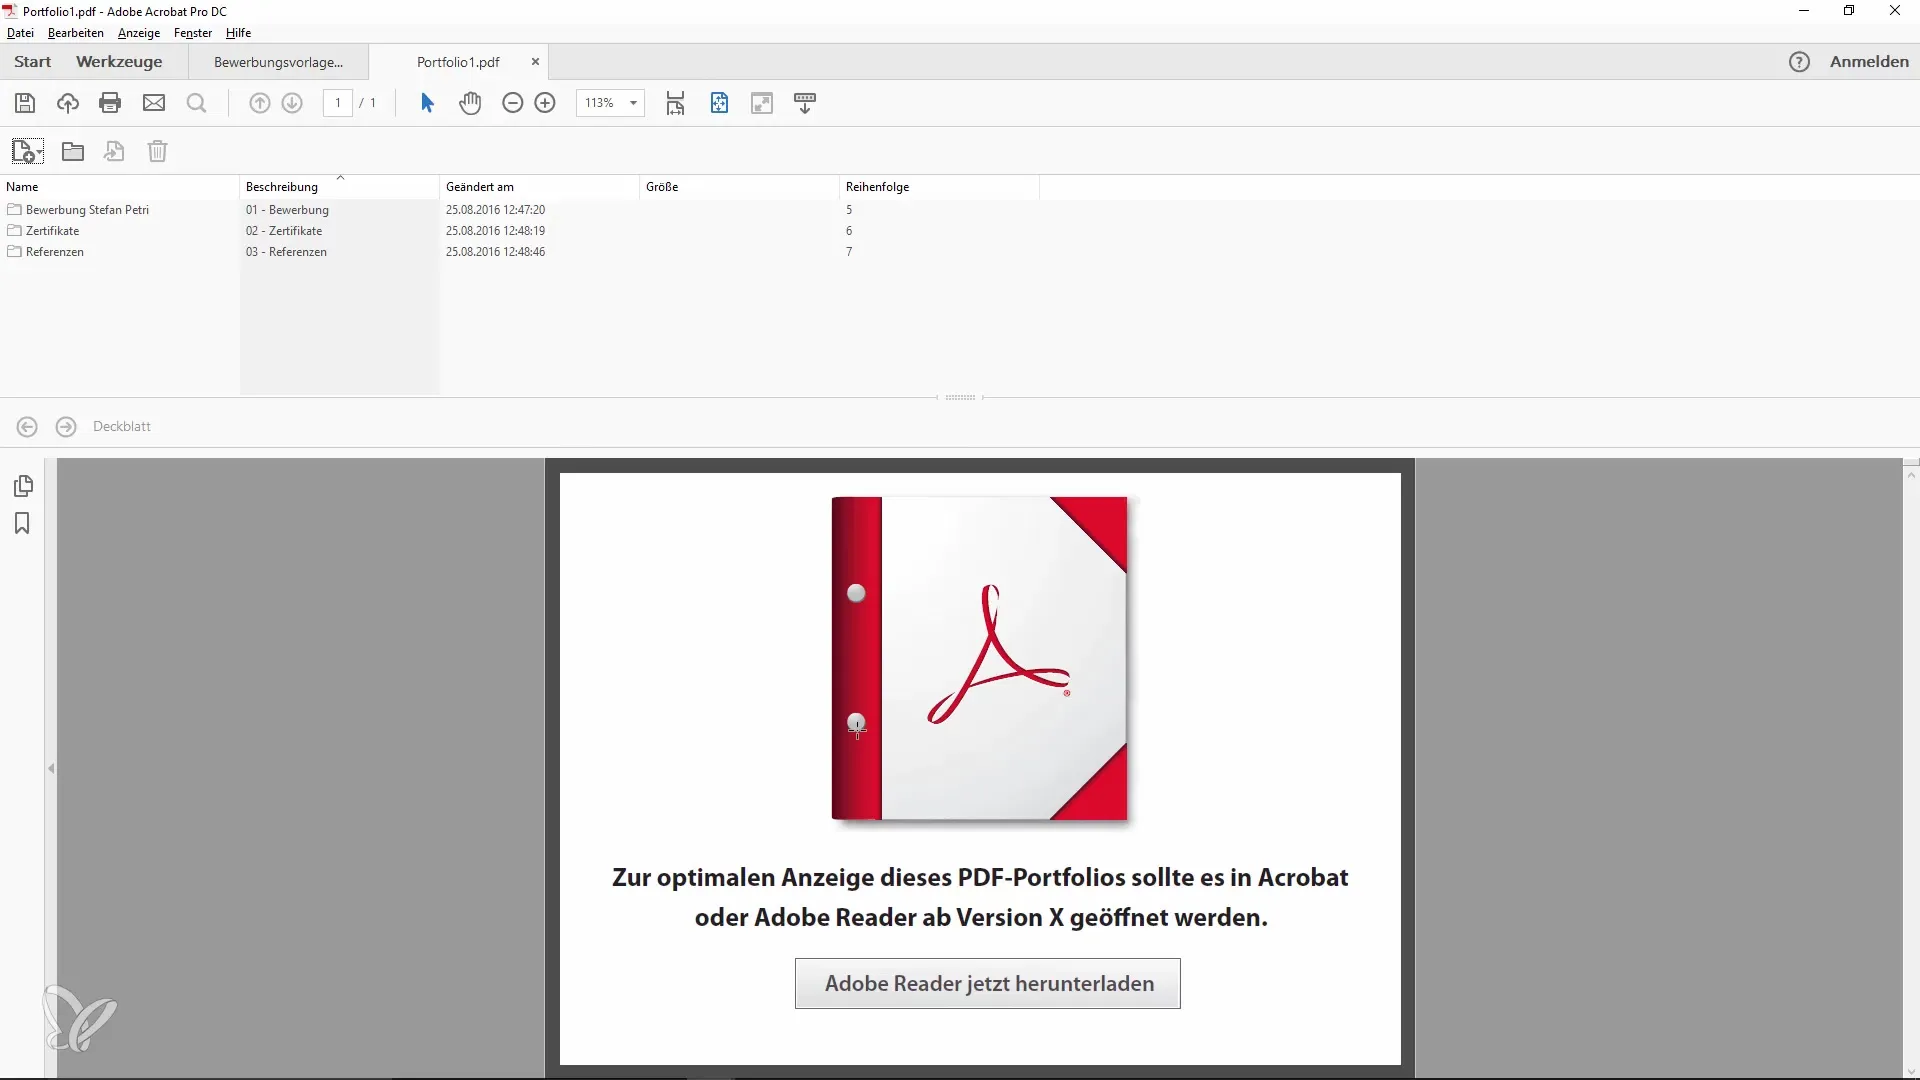
Task: Click forward navigation arrow beside Deckblatt
Action: coord(66,427)
